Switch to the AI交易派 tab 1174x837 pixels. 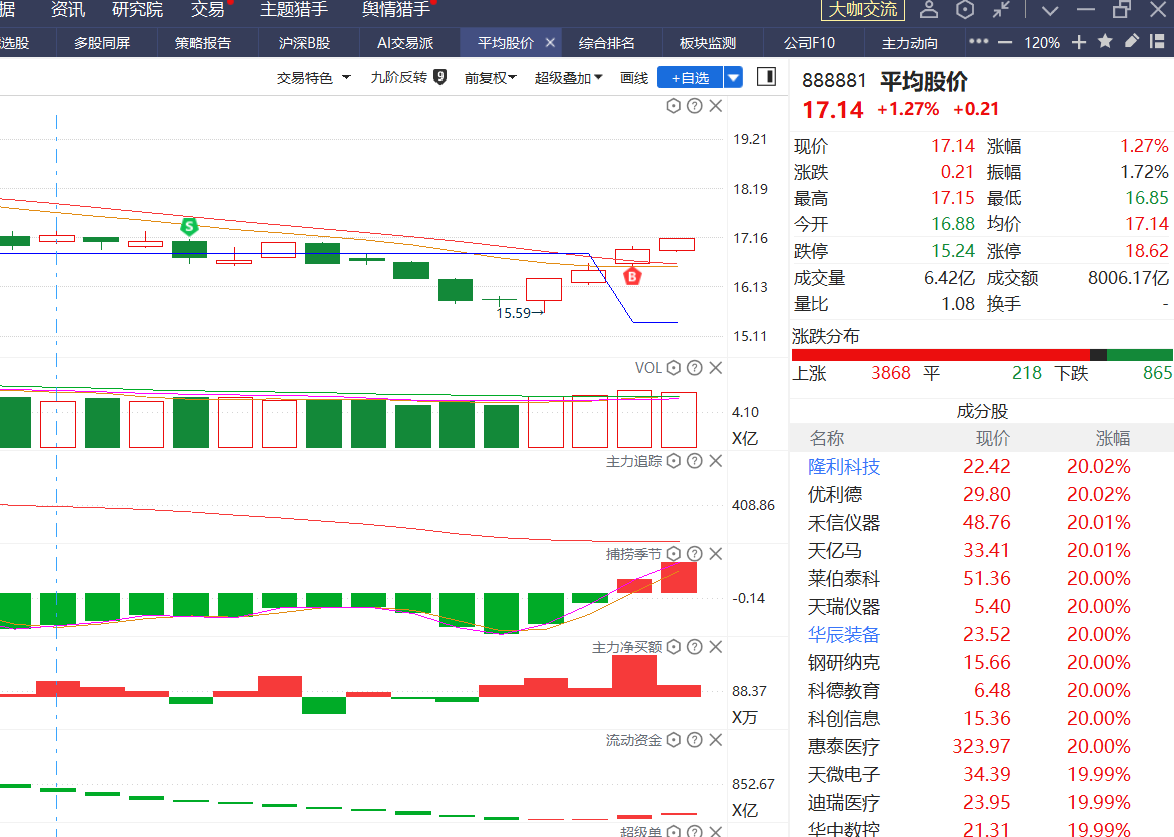pyautogui.click(x=405, y=43)
